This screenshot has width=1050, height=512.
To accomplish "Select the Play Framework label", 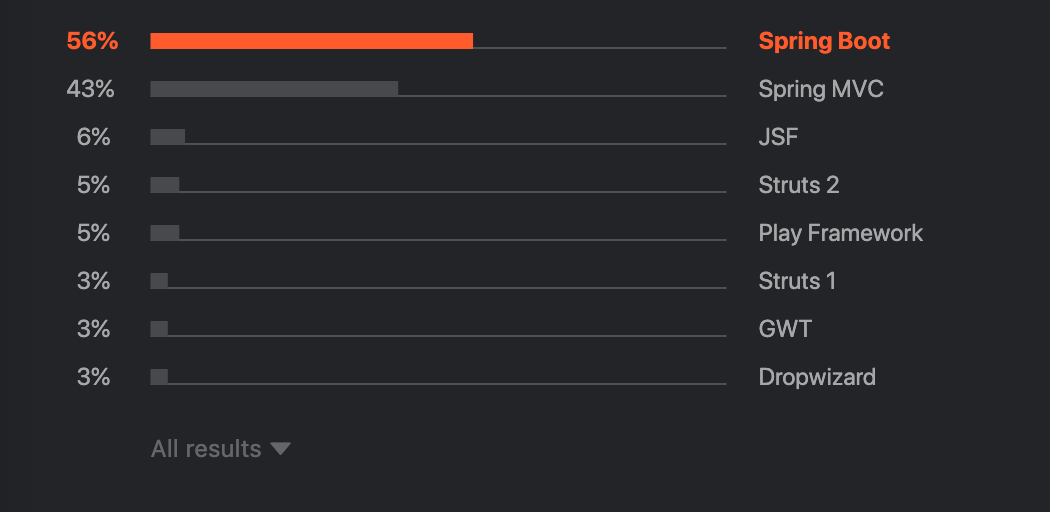I will tap(841, 234).
